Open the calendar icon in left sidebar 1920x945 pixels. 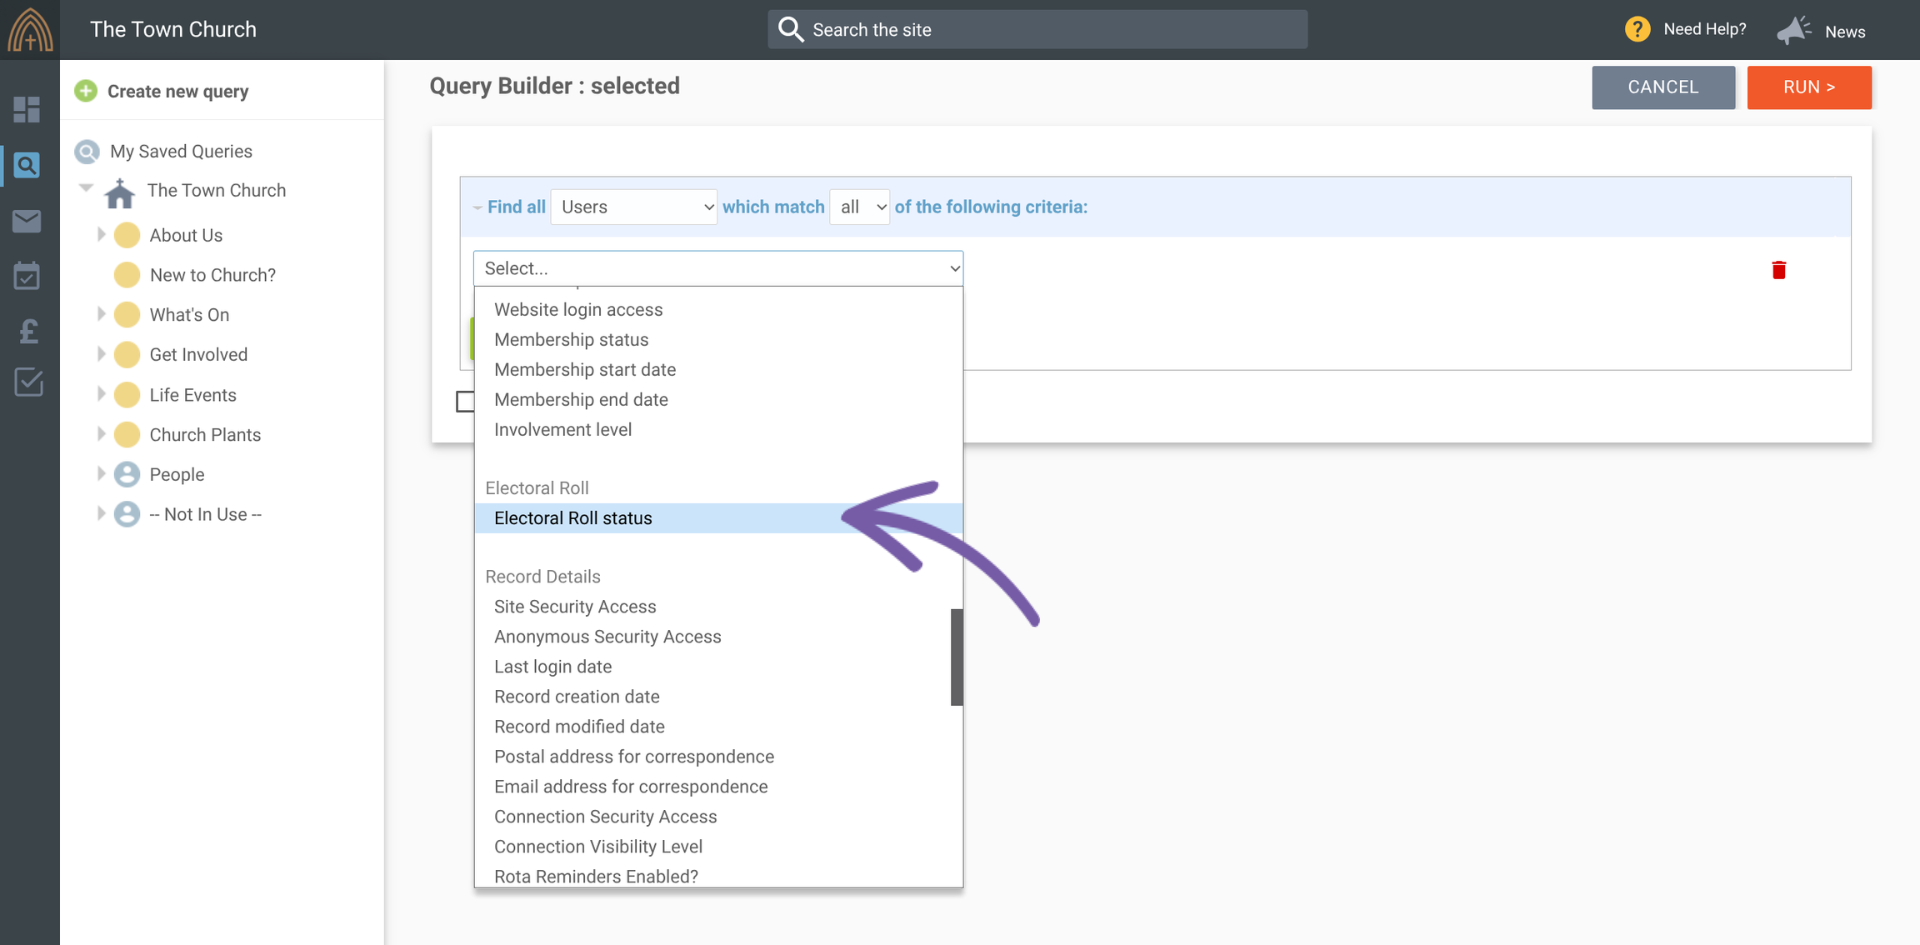point(27,276)
